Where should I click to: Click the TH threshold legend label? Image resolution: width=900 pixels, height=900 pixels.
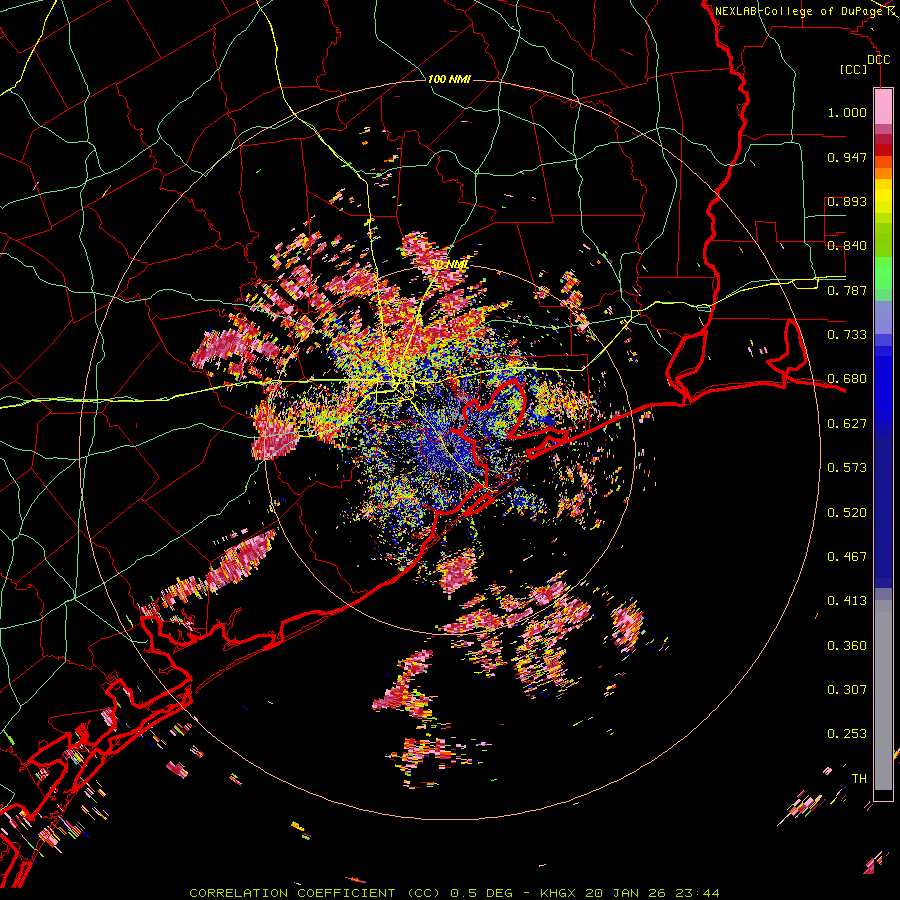pos(859,779)
